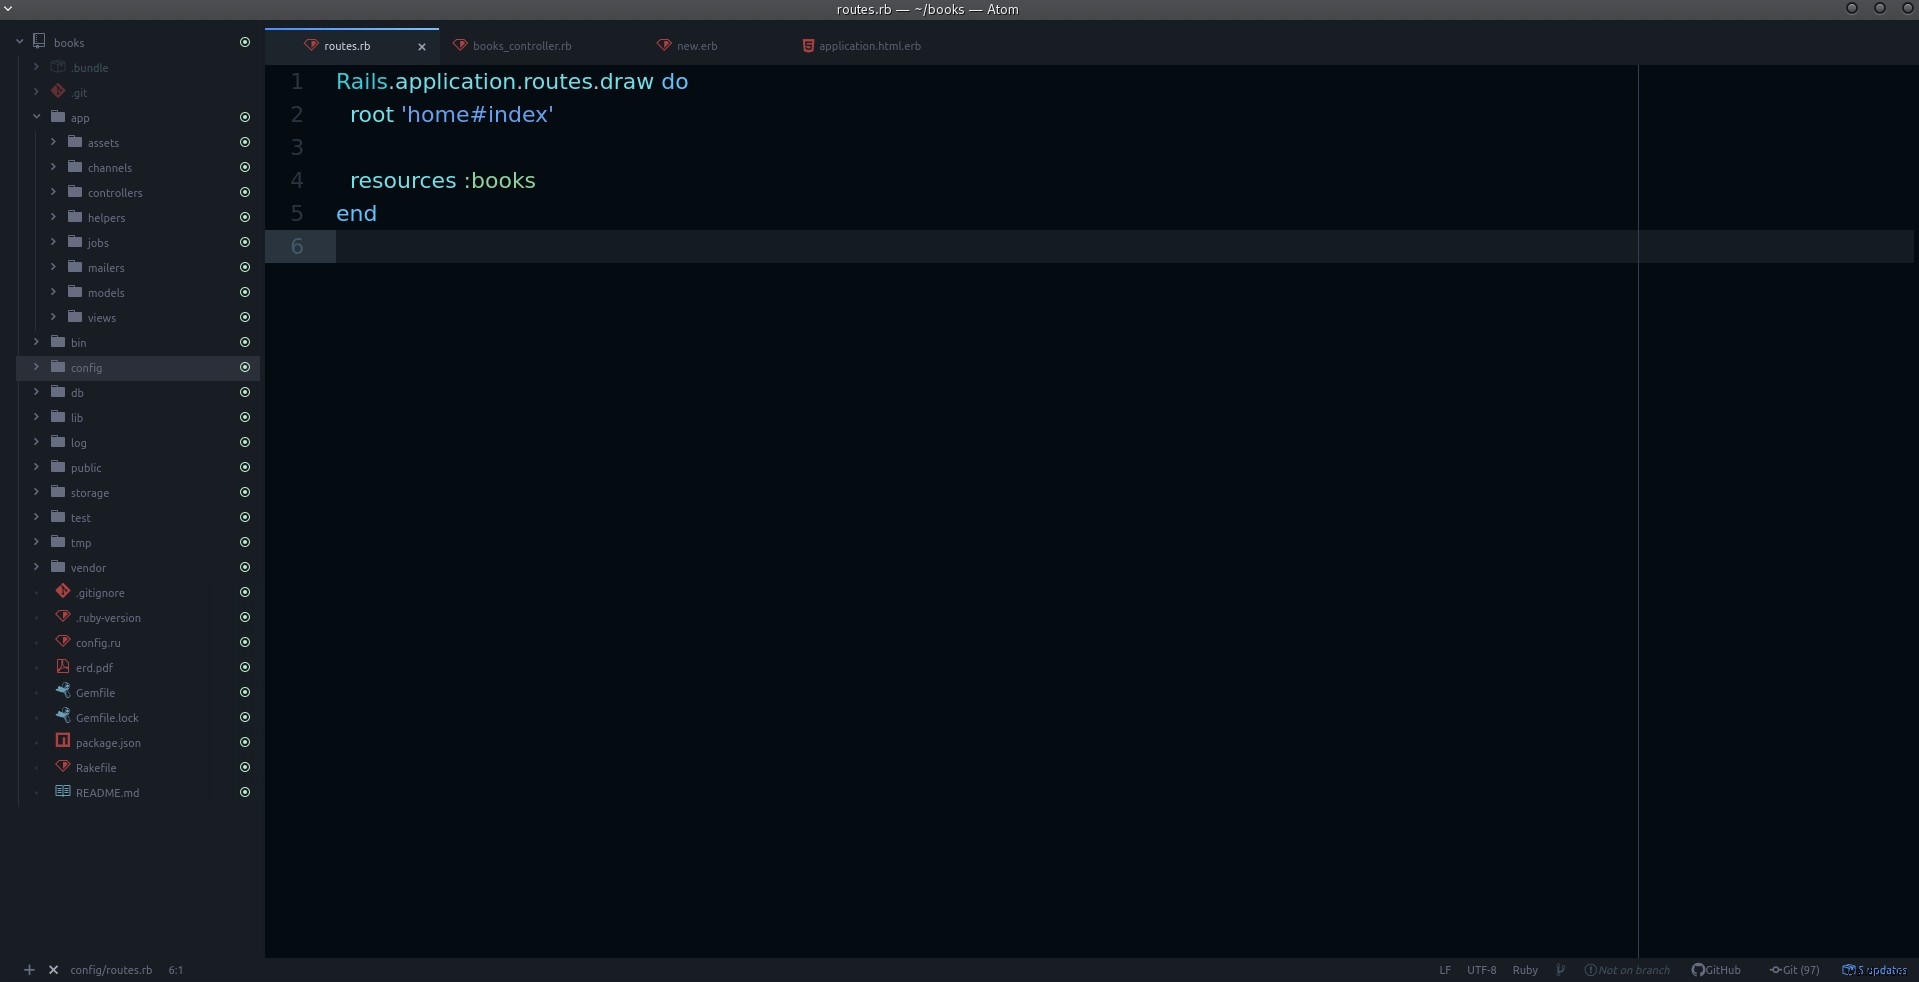Click the package updates icon
1919x982 pixels.
pyautogui.click(x=1848, y=970)
